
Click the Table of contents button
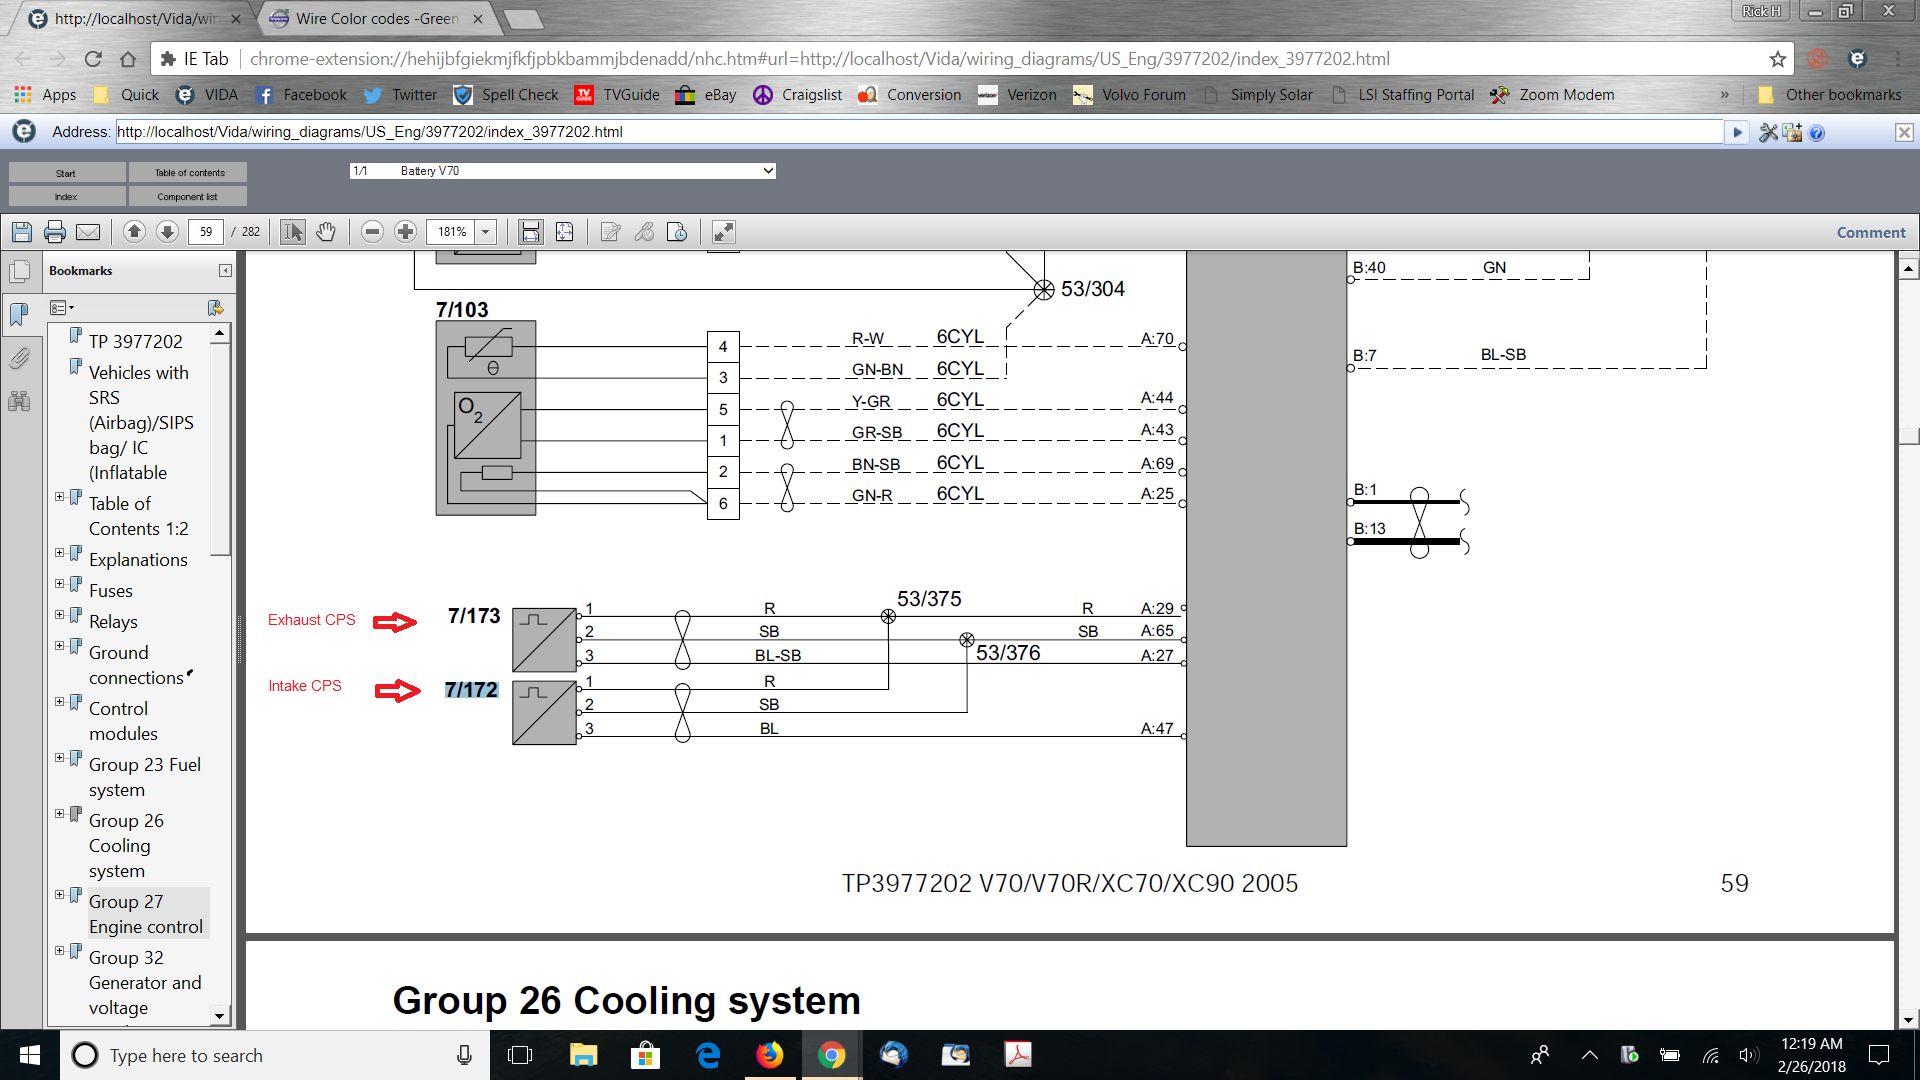click(188, 173)
